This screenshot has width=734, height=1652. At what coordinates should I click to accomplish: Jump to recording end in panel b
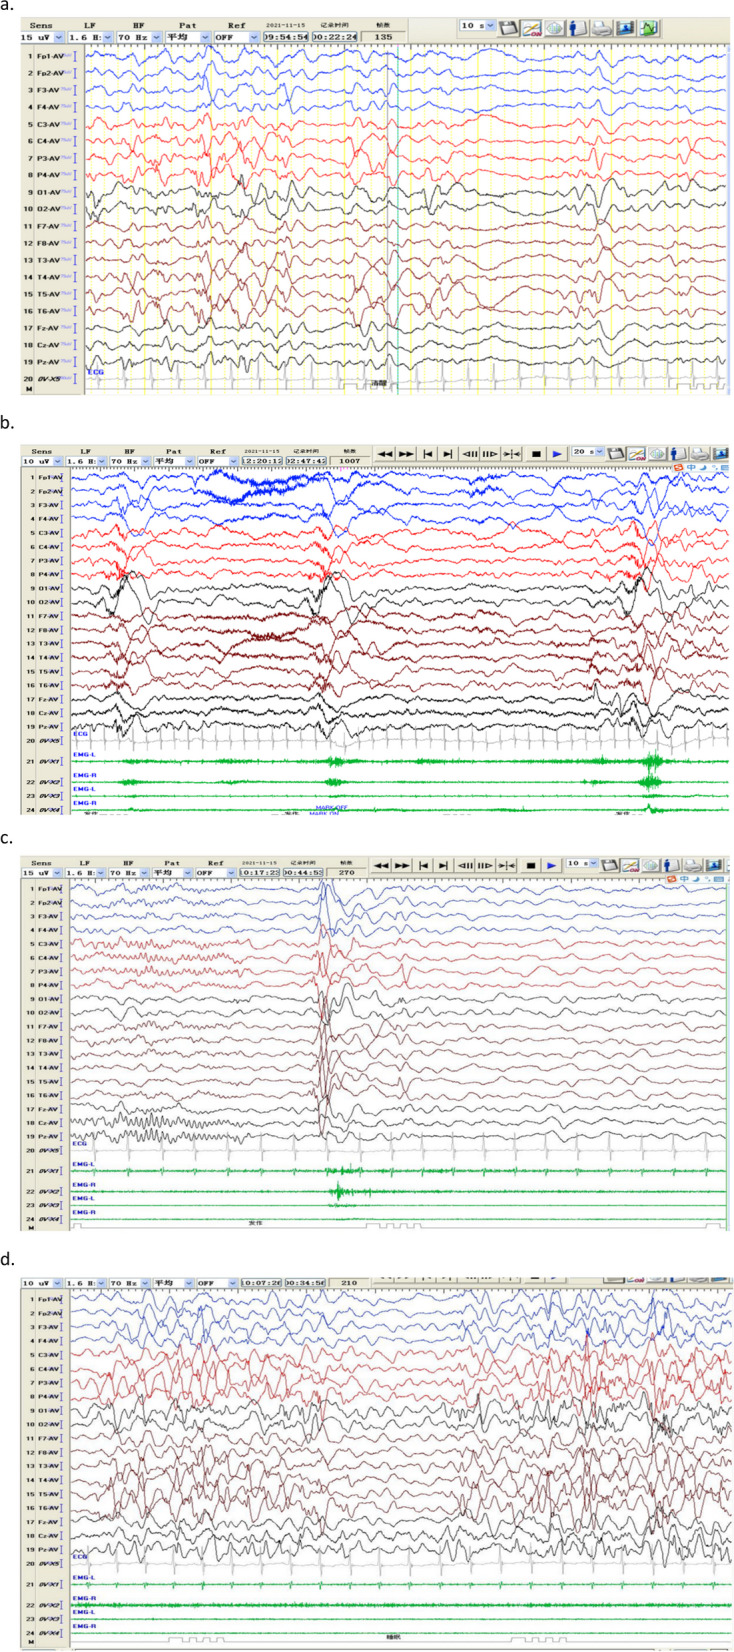coord(447,453)
